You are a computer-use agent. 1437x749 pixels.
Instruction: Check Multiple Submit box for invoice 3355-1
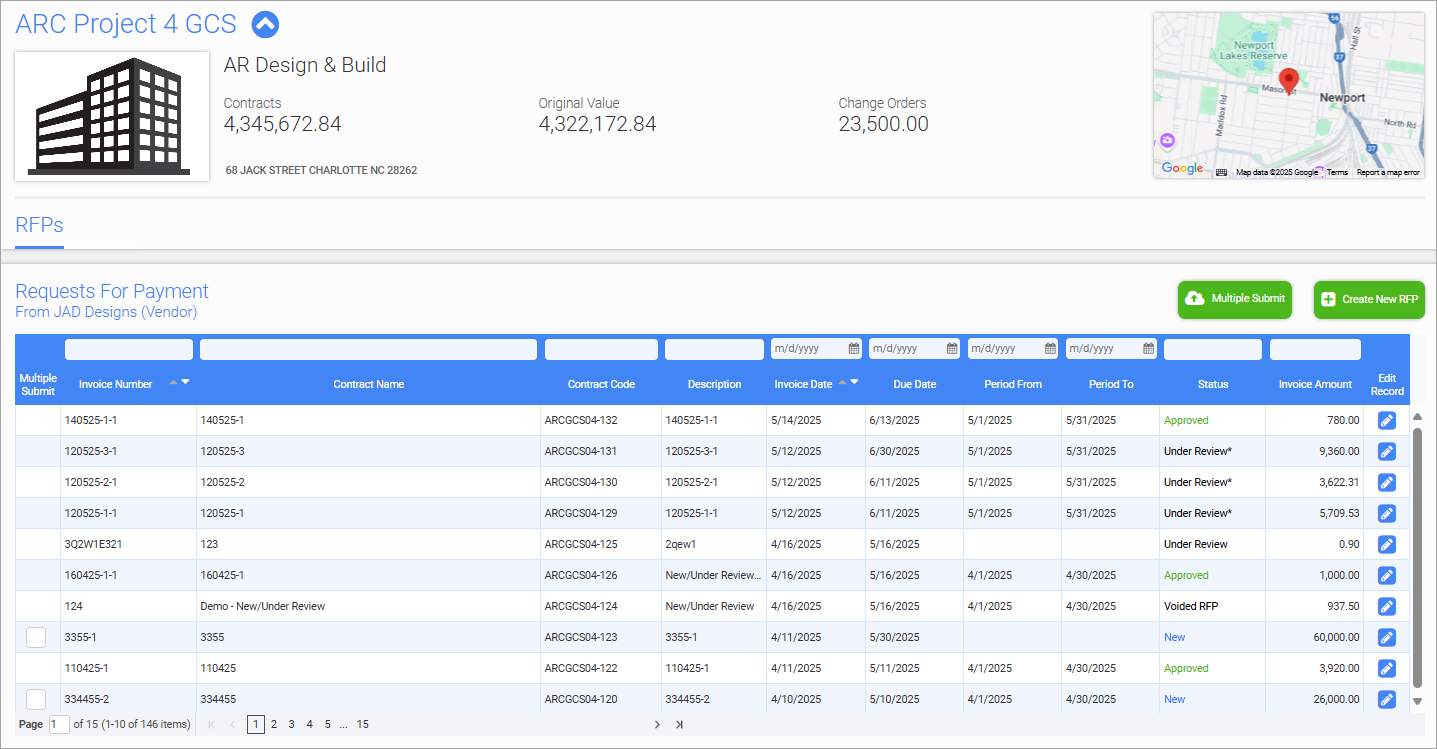click(x=36, y=637)
